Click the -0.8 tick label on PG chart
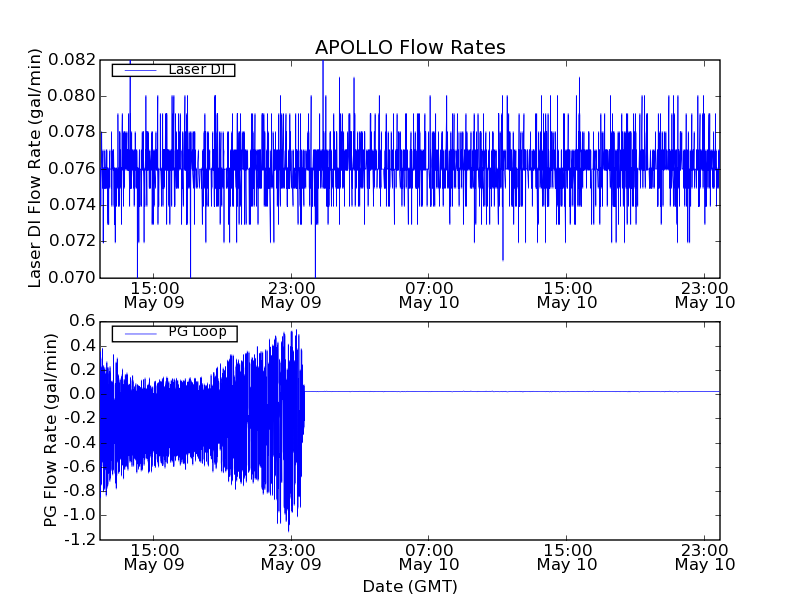Viewport: 800px width, 600px height. (80, 491)
